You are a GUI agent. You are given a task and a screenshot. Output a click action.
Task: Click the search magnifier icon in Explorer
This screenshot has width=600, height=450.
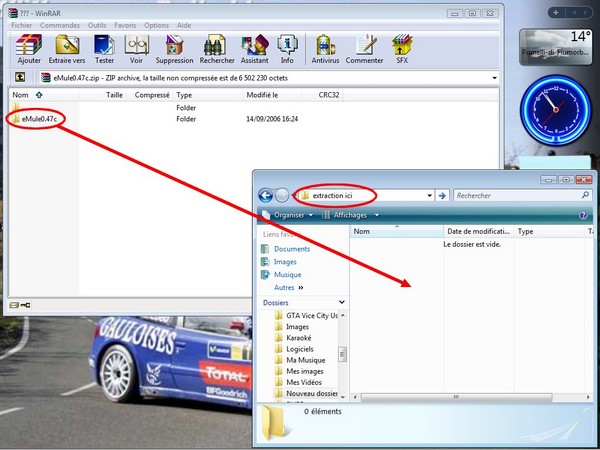pos(585,195)
